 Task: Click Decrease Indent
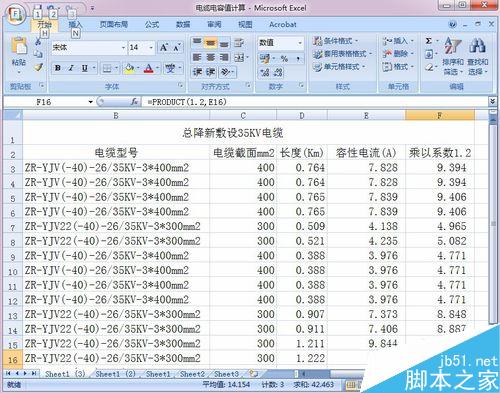click(197, 72)
